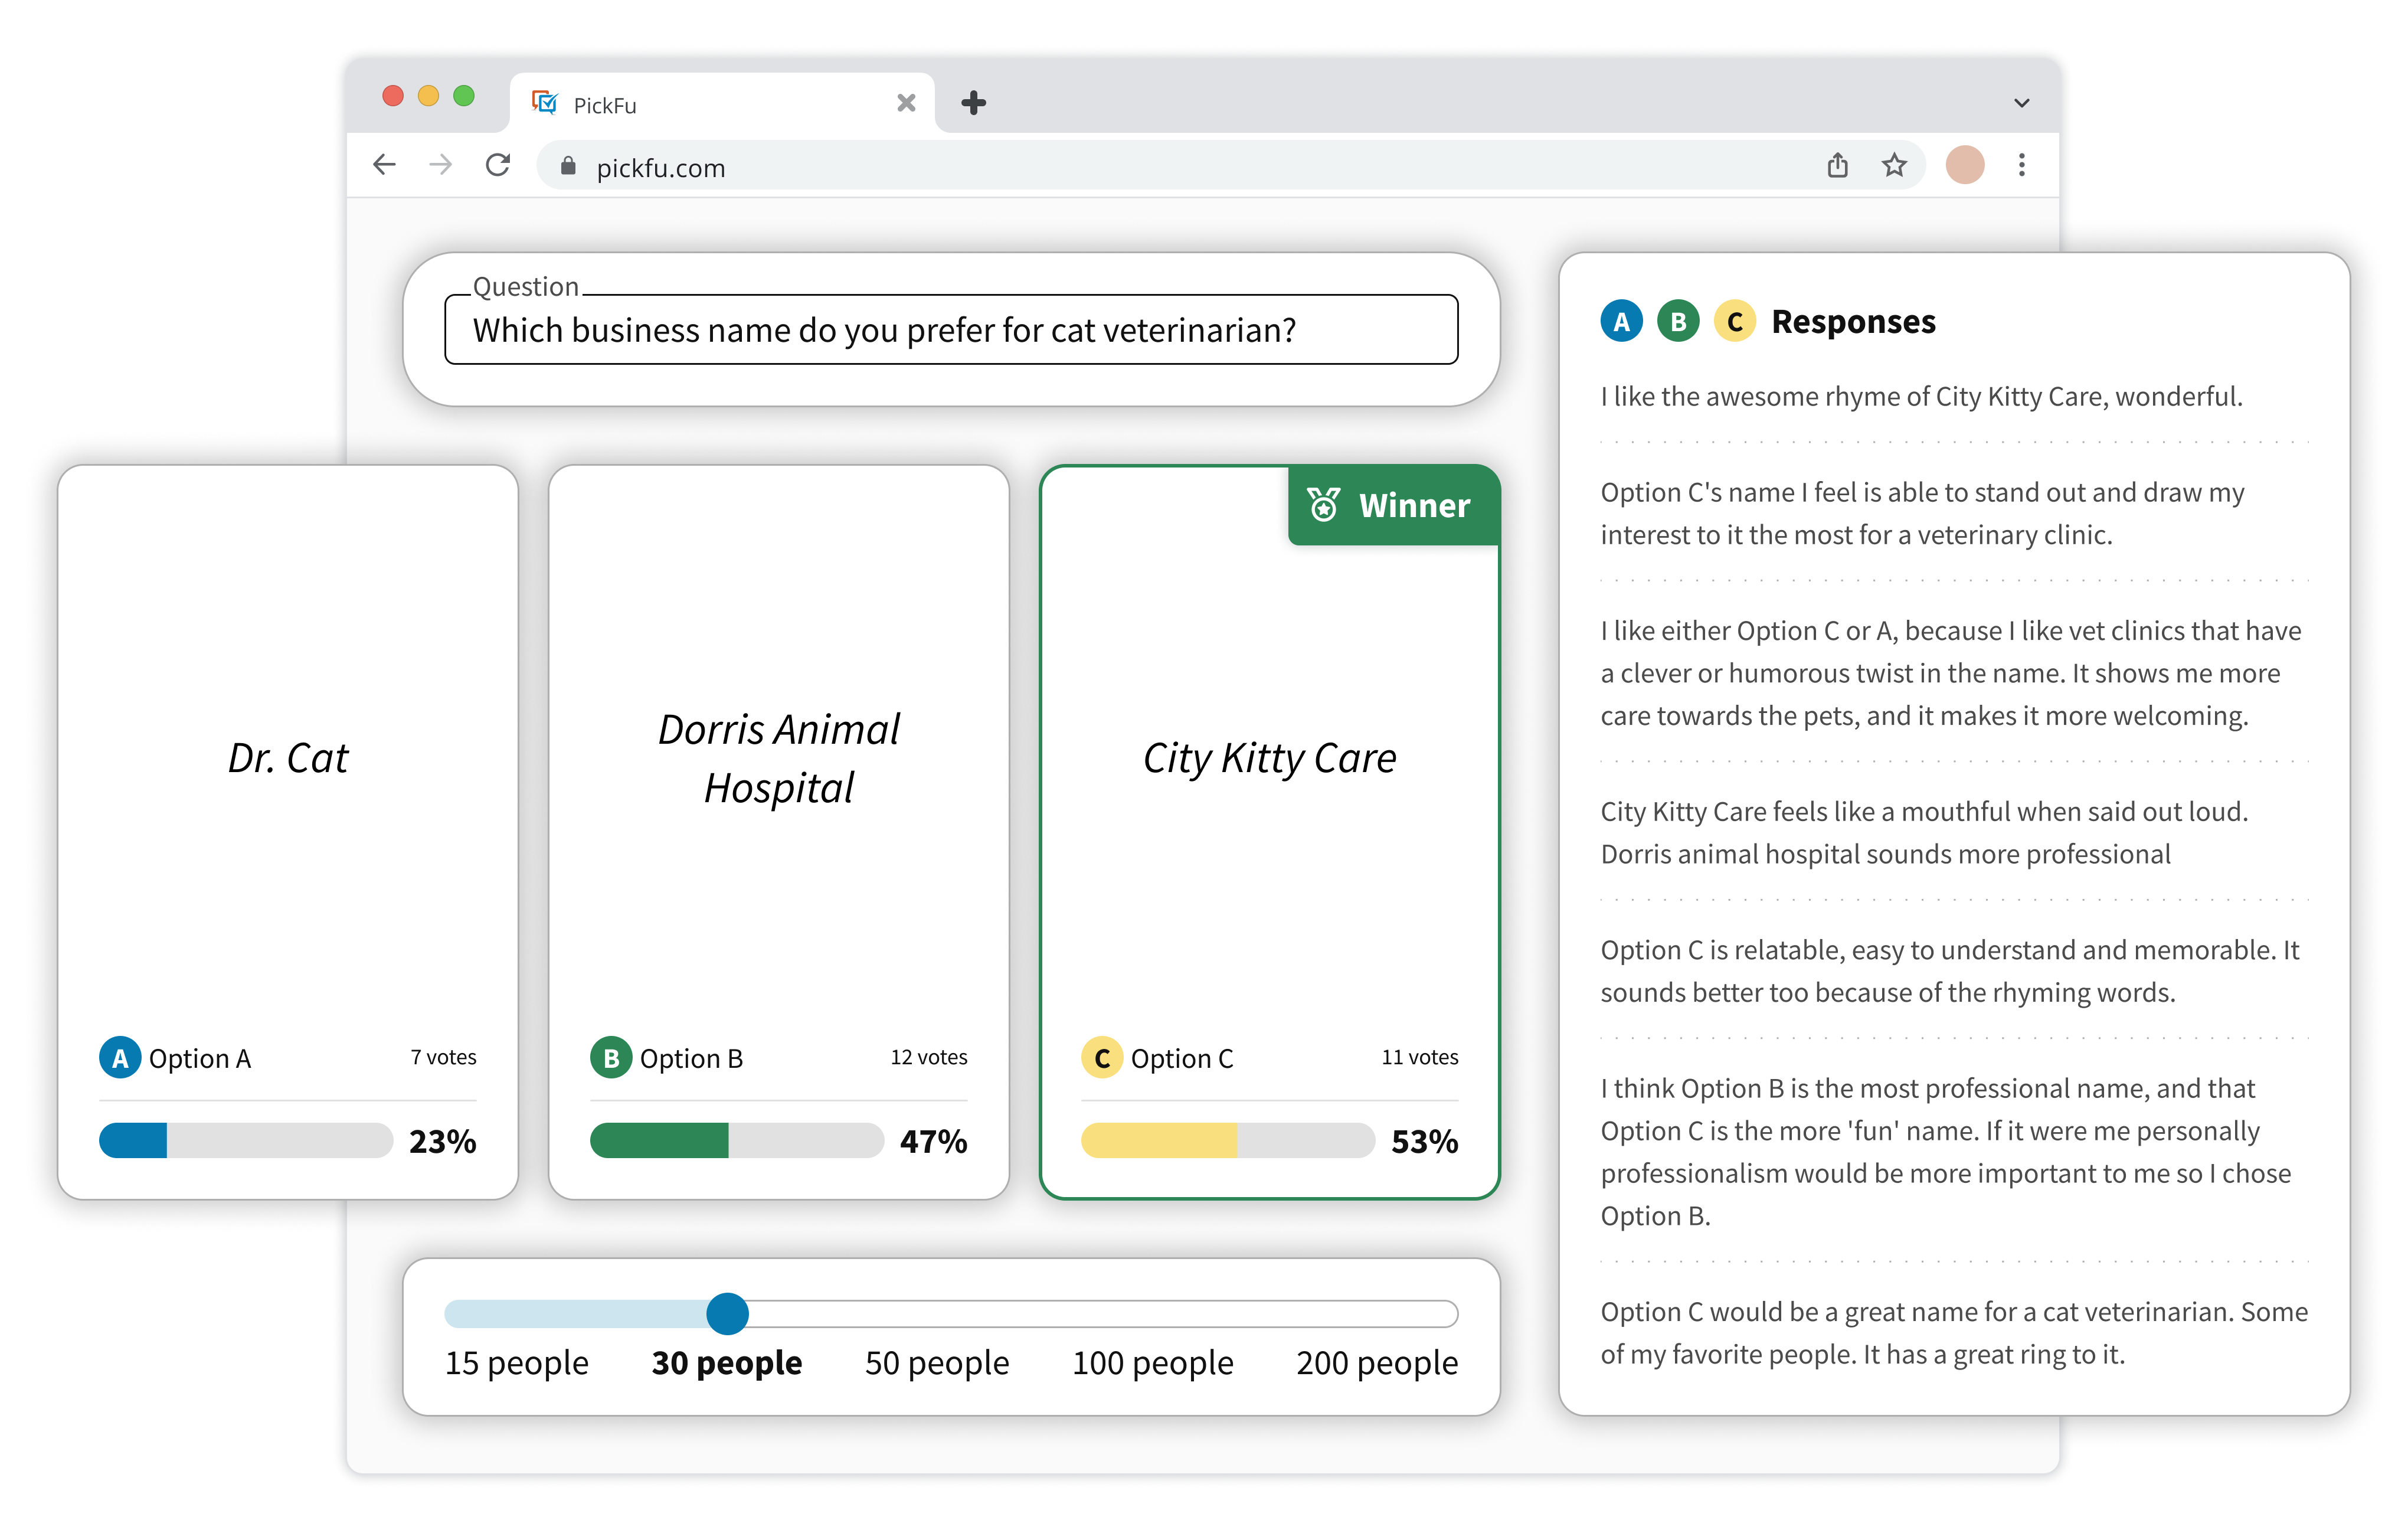
Task: Reload the pickfu.com page
Action: [498, 165]
